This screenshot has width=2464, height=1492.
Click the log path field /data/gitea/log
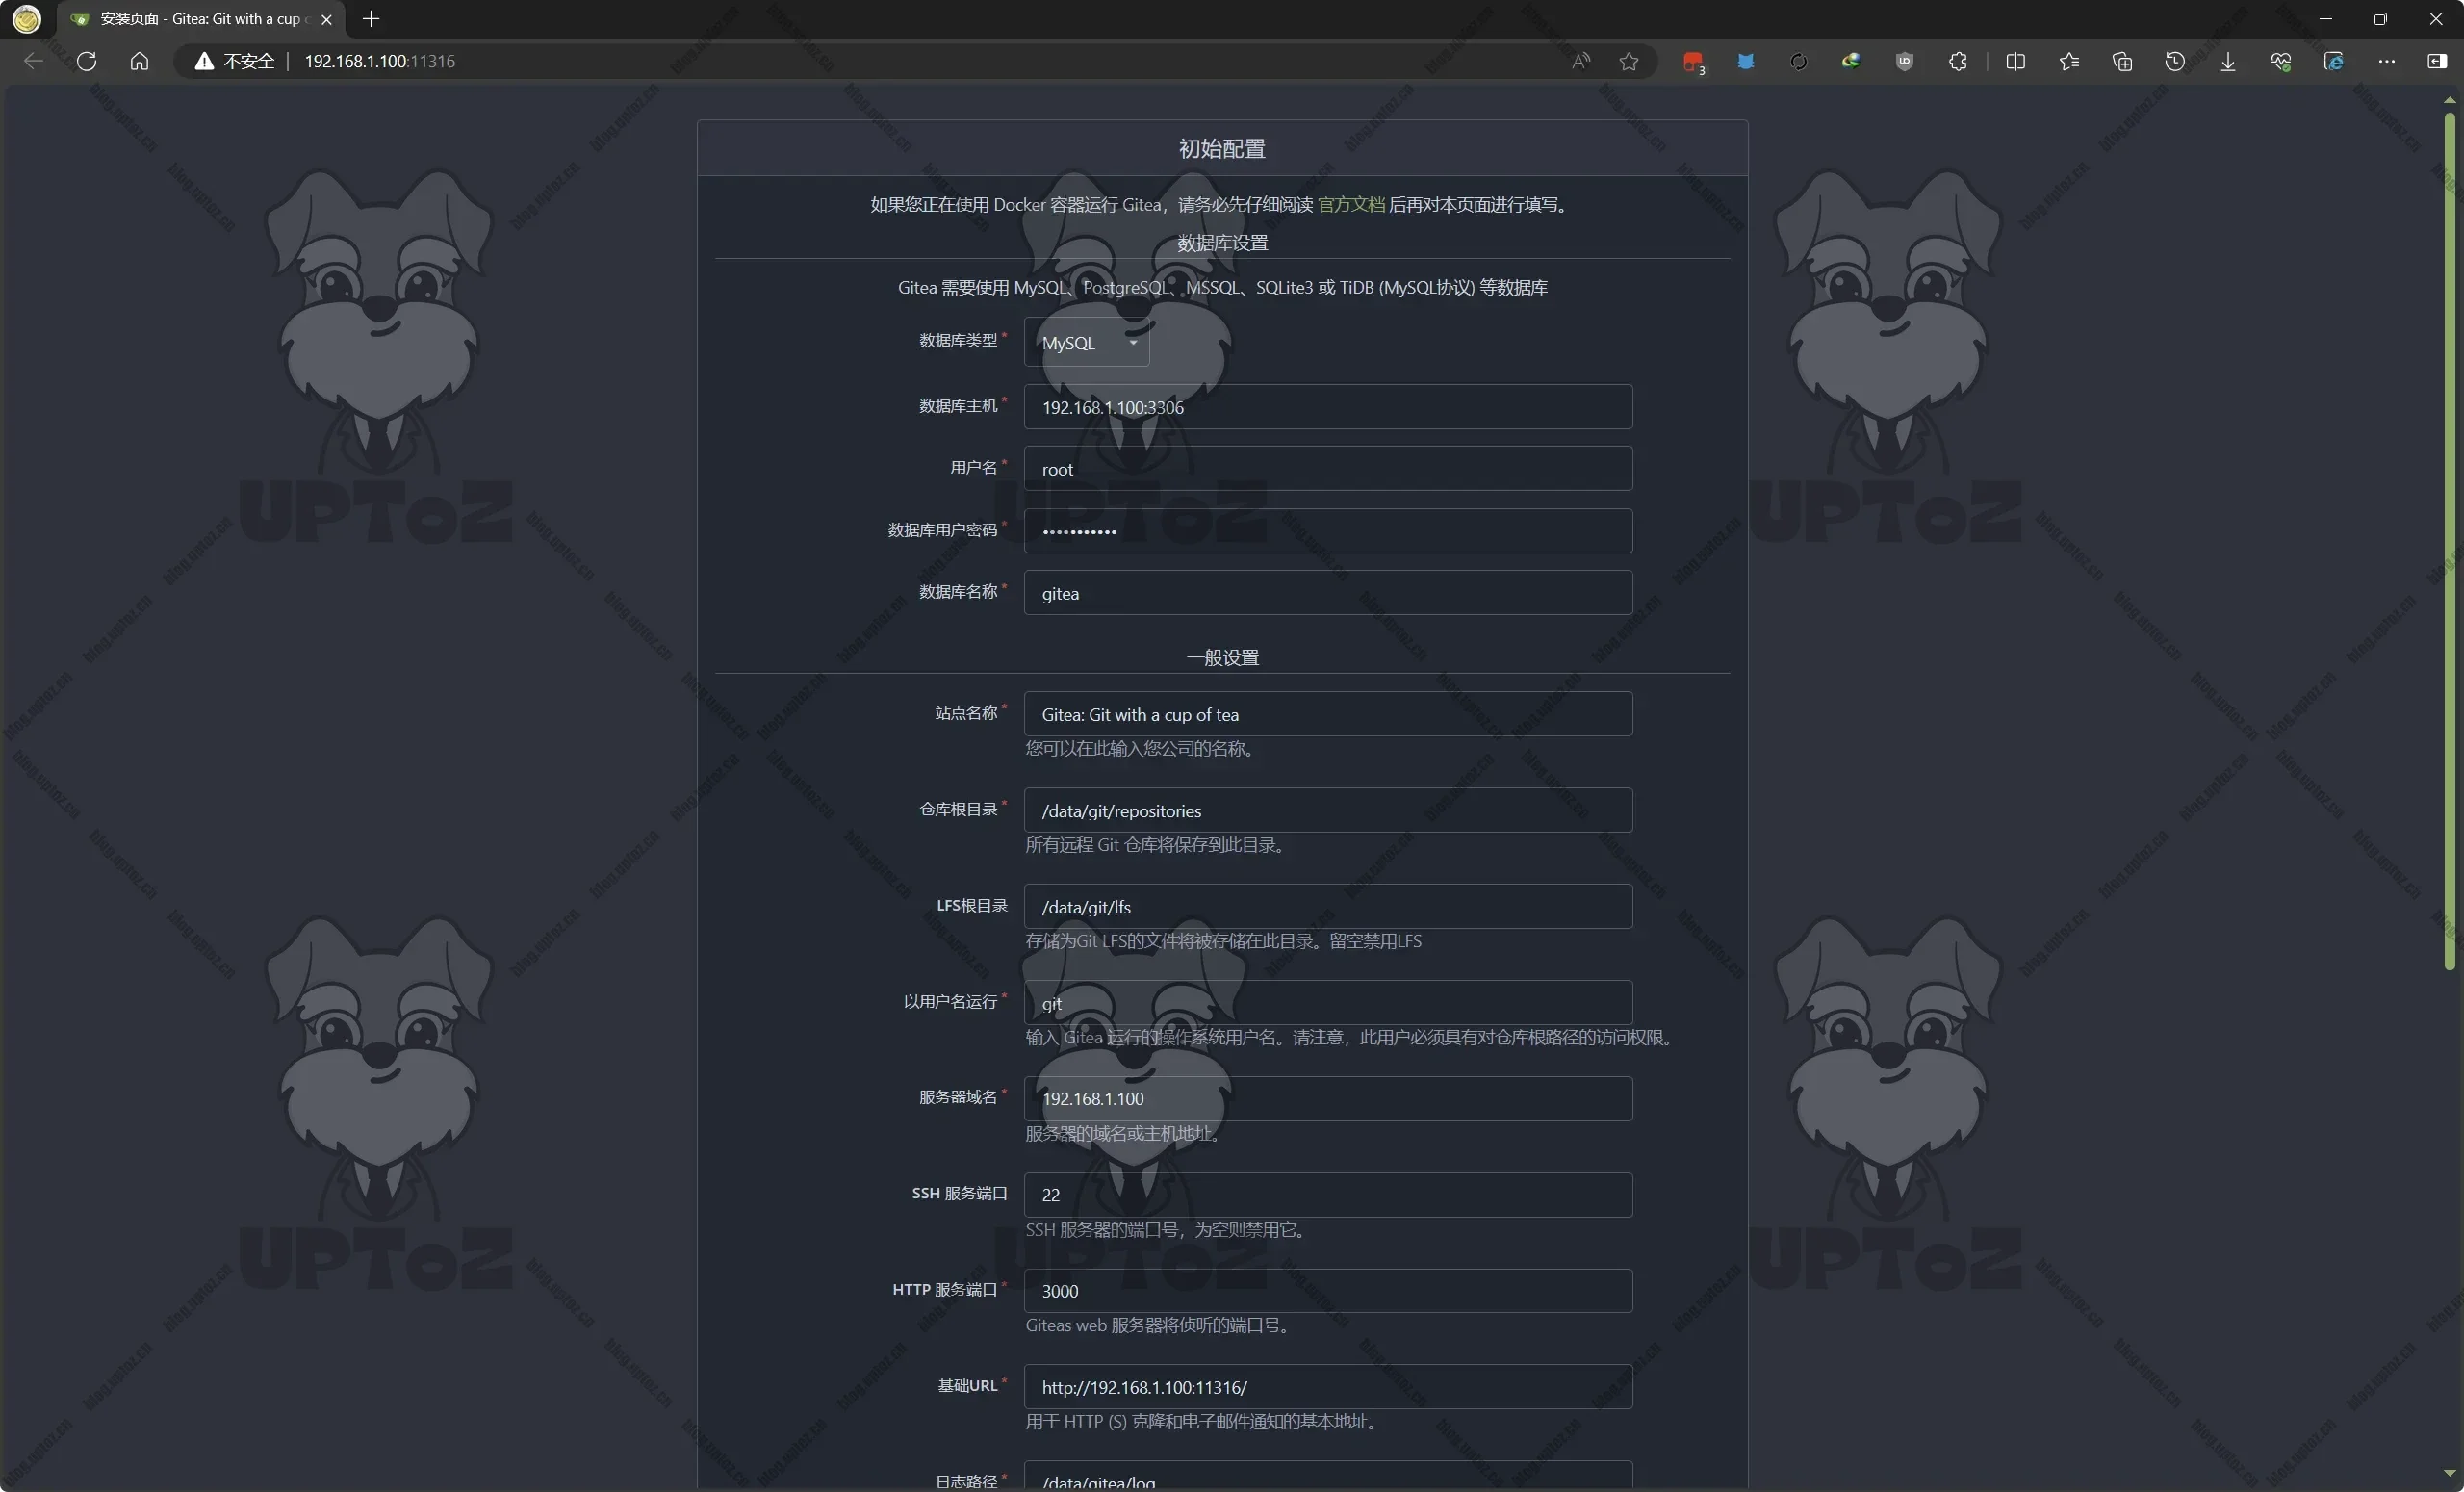(1328, 1476)
